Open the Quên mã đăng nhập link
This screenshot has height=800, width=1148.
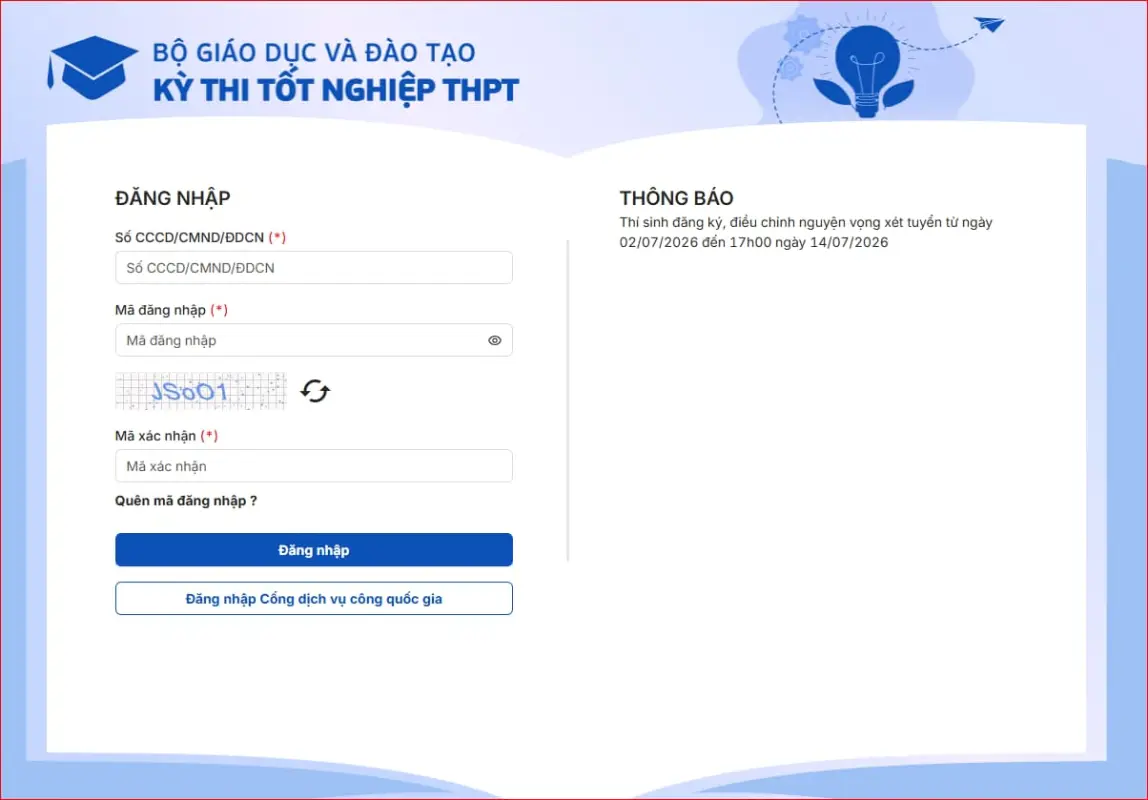point(186,501)
